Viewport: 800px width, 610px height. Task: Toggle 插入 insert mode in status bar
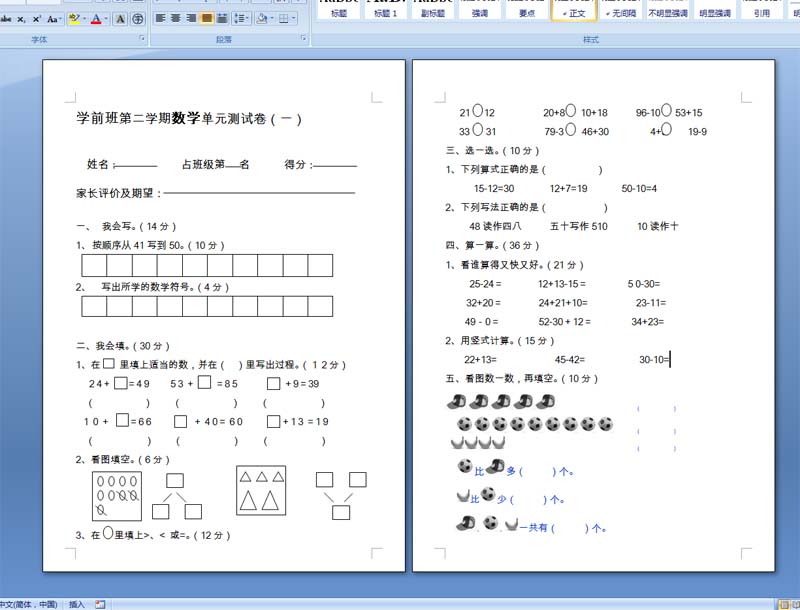tap(77, 604)
